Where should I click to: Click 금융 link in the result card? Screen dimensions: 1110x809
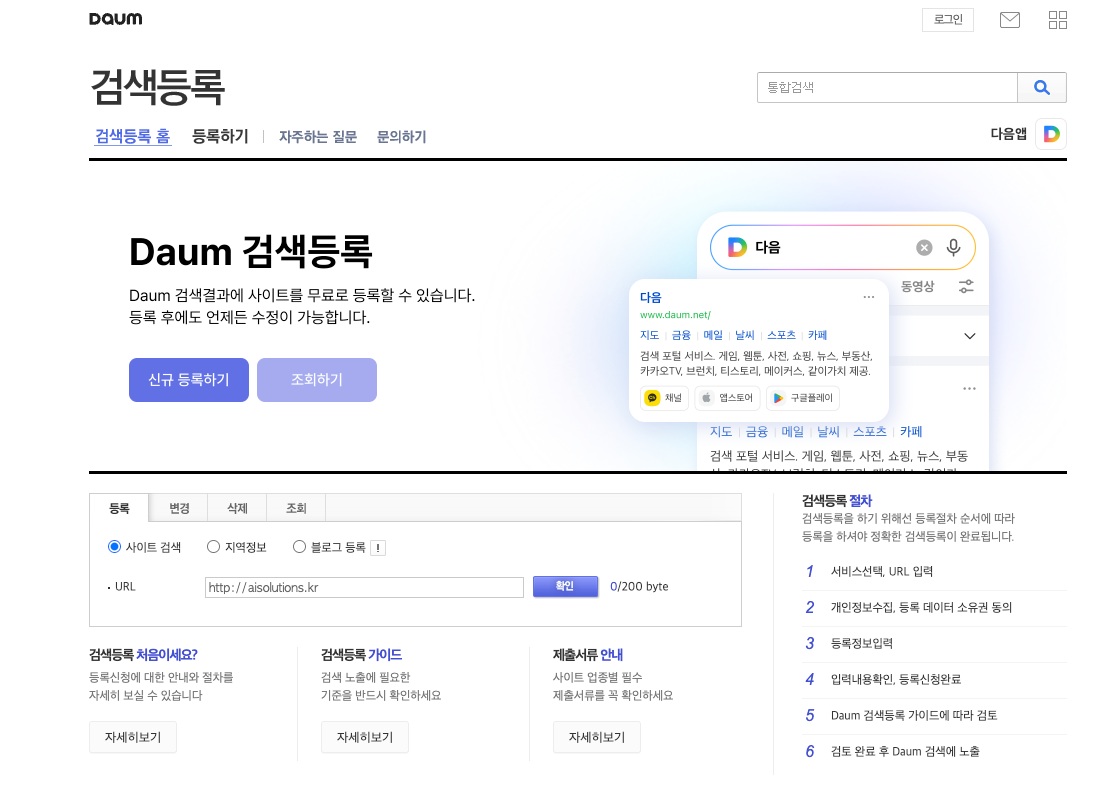point(681,335)
